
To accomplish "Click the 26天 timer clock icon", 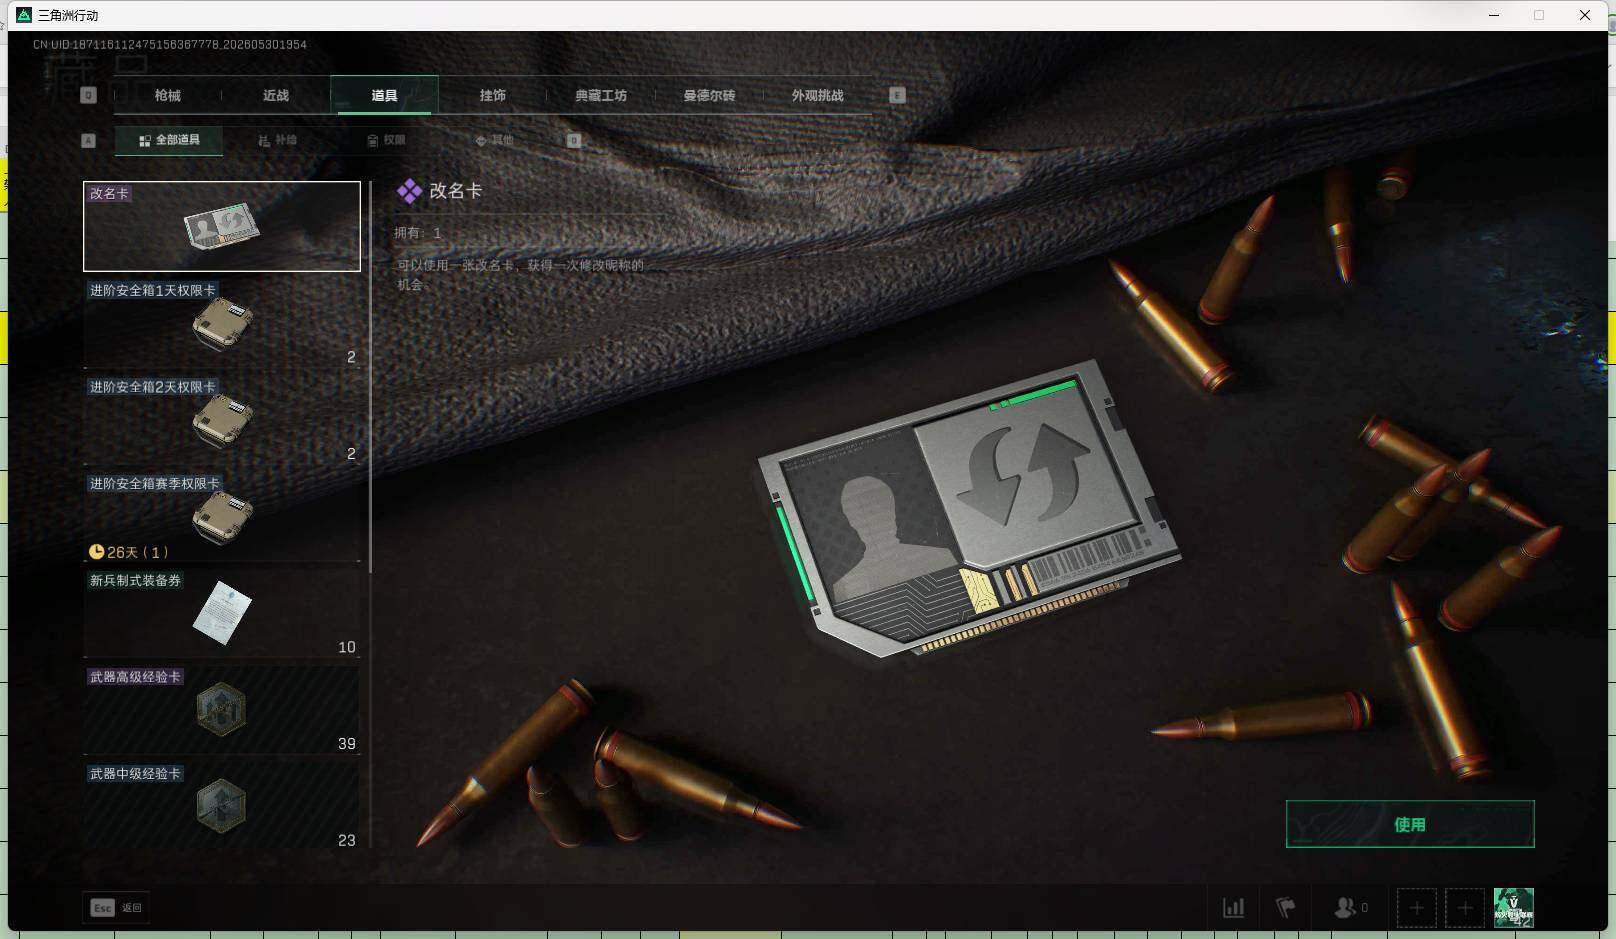I will pos(96,552).
